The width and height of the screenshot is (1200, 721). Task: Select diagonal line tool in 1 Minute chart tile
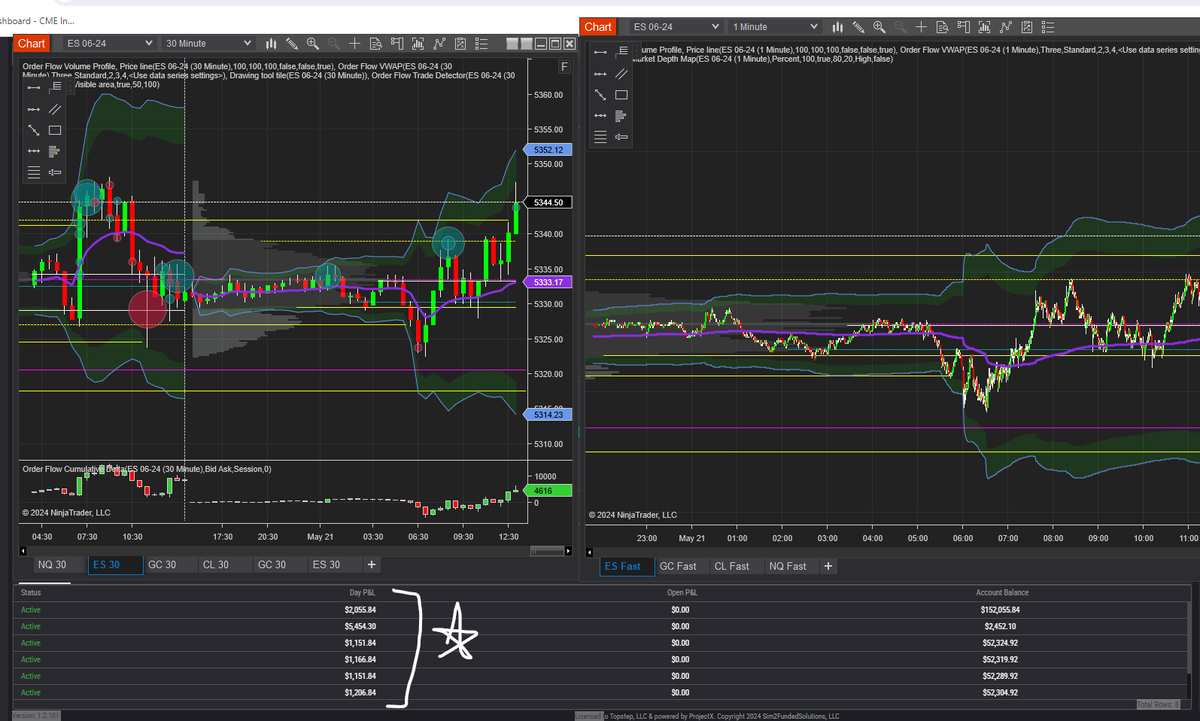point(600,95)
